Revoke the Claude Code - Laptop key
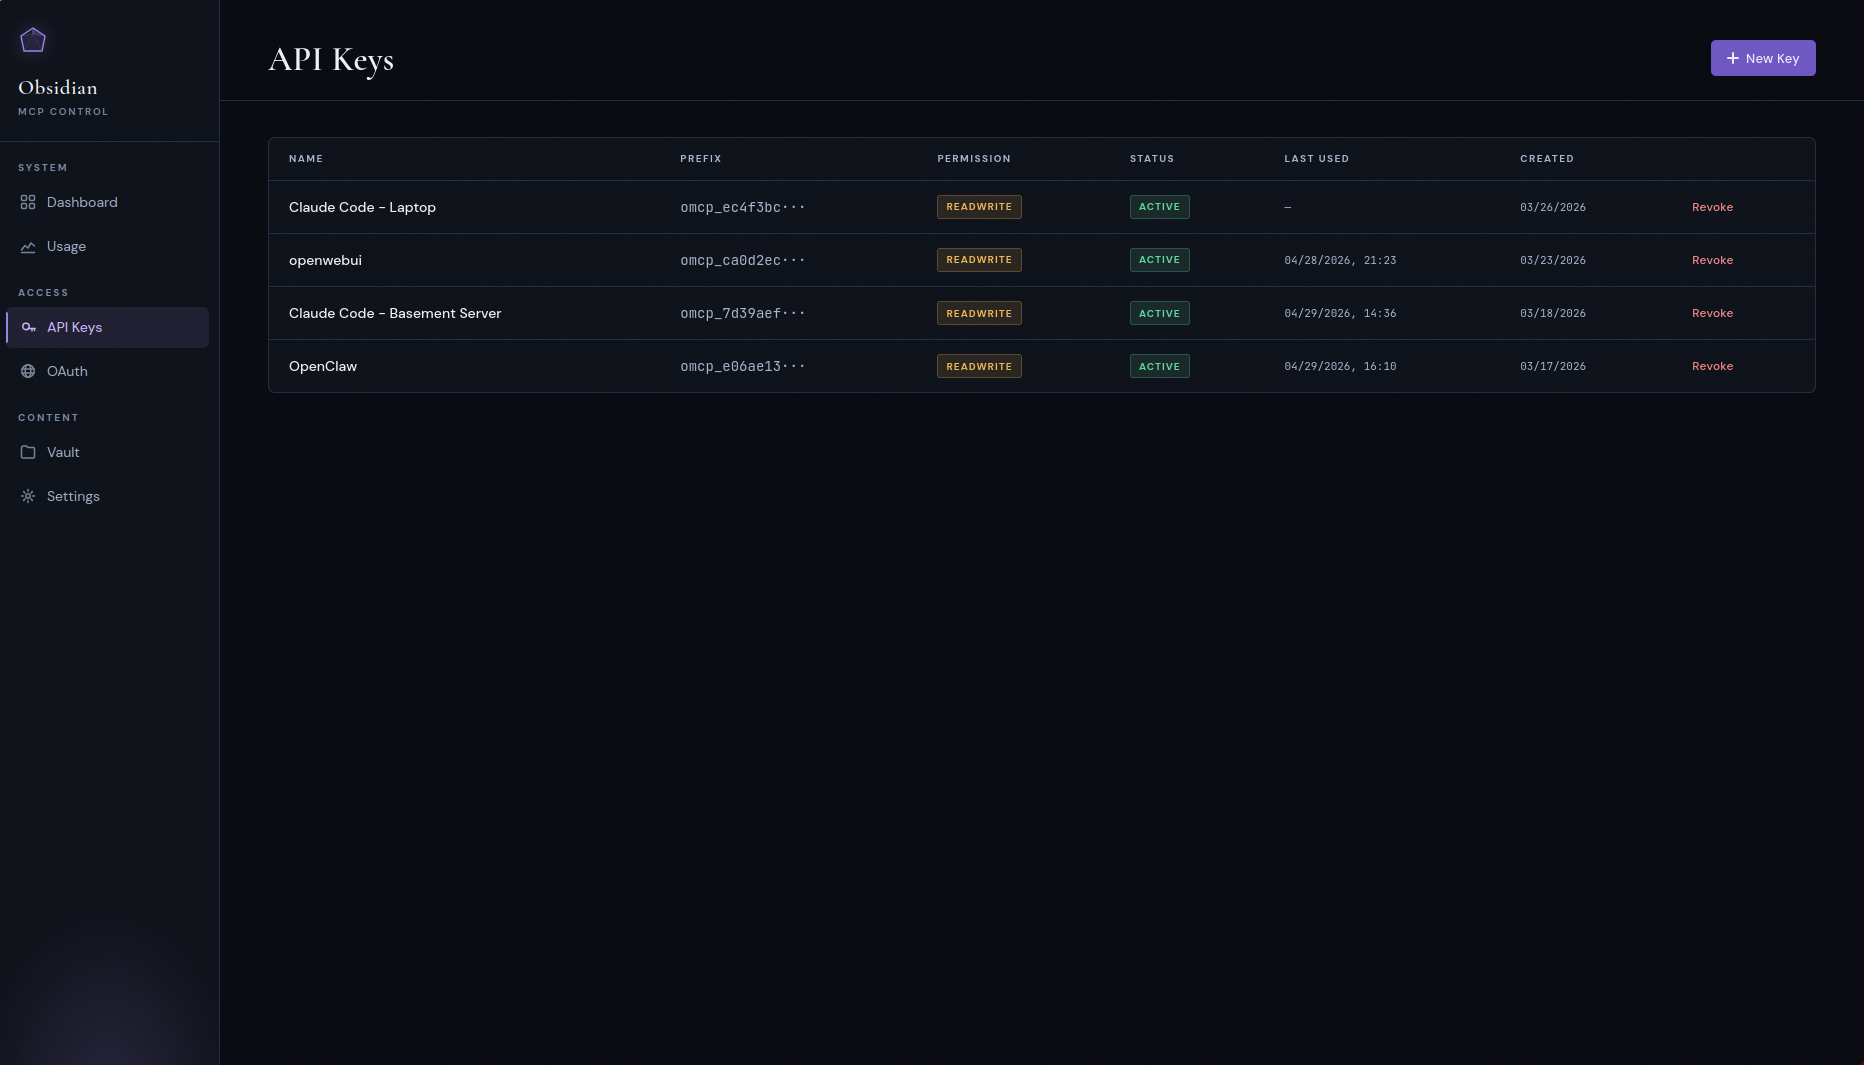 point(1712,207)
